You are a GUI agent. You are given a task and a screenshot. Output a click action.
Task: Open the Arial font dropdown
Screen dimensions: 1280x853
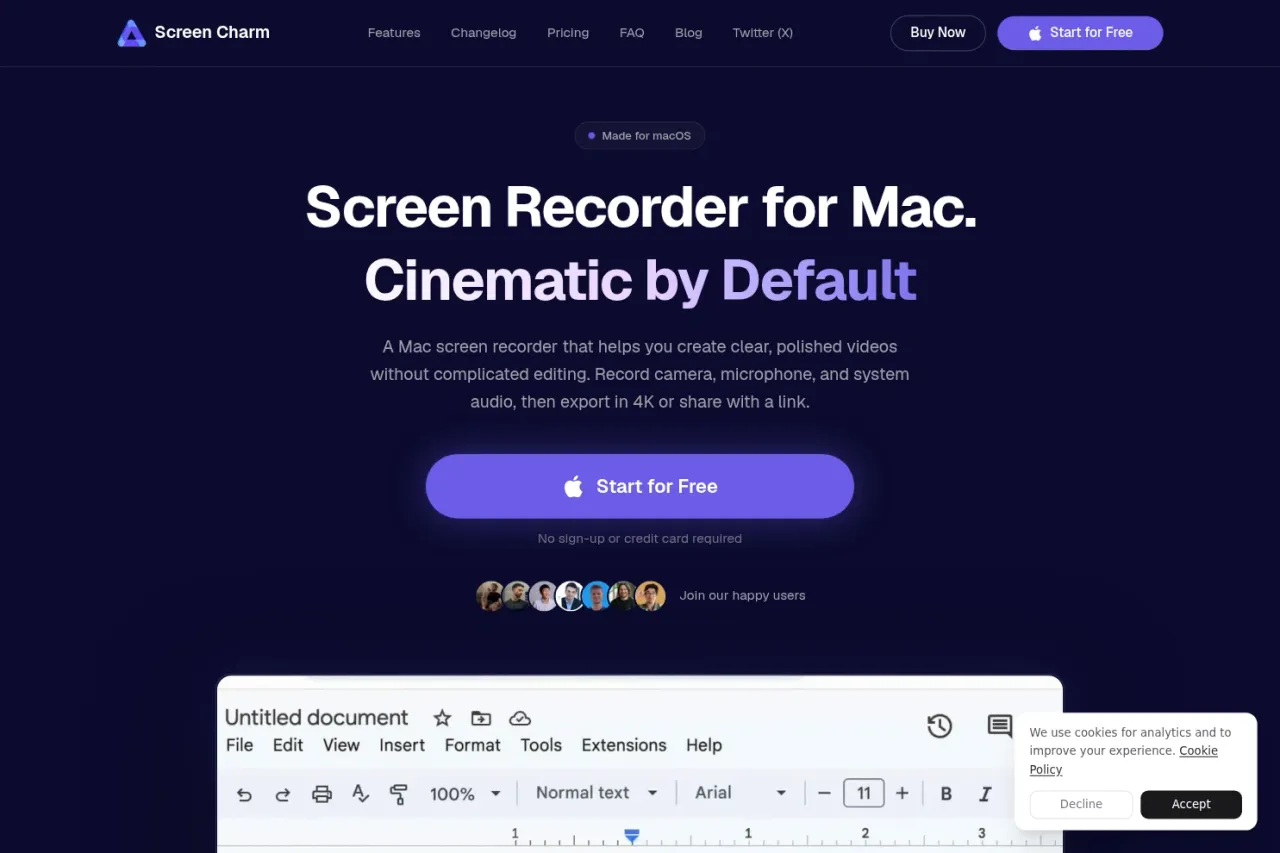point(741,793)
